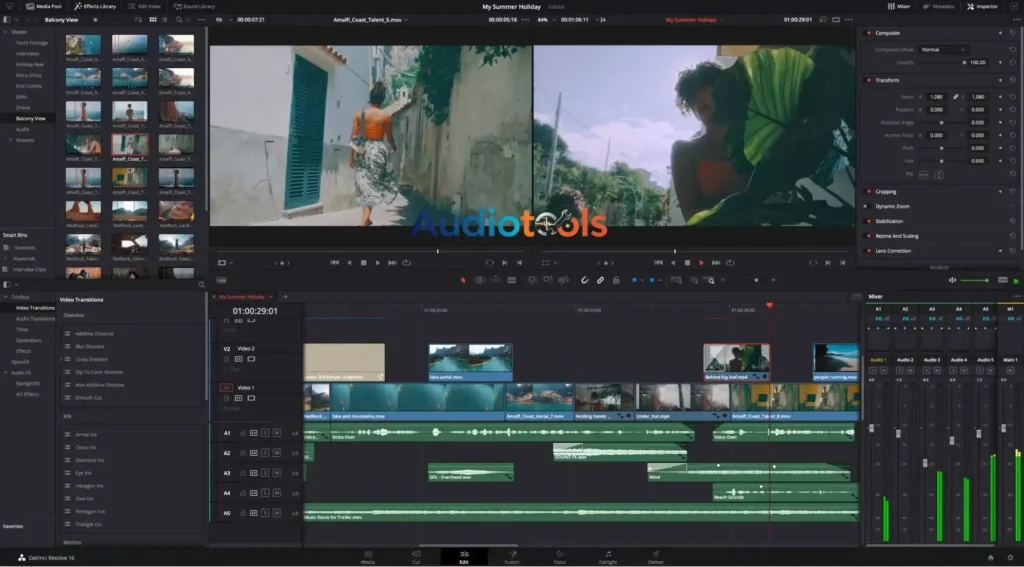Lock the Video 2 track
This screenshot has width=1024, height=567.
pyautogui.click(x=227, y=359)
